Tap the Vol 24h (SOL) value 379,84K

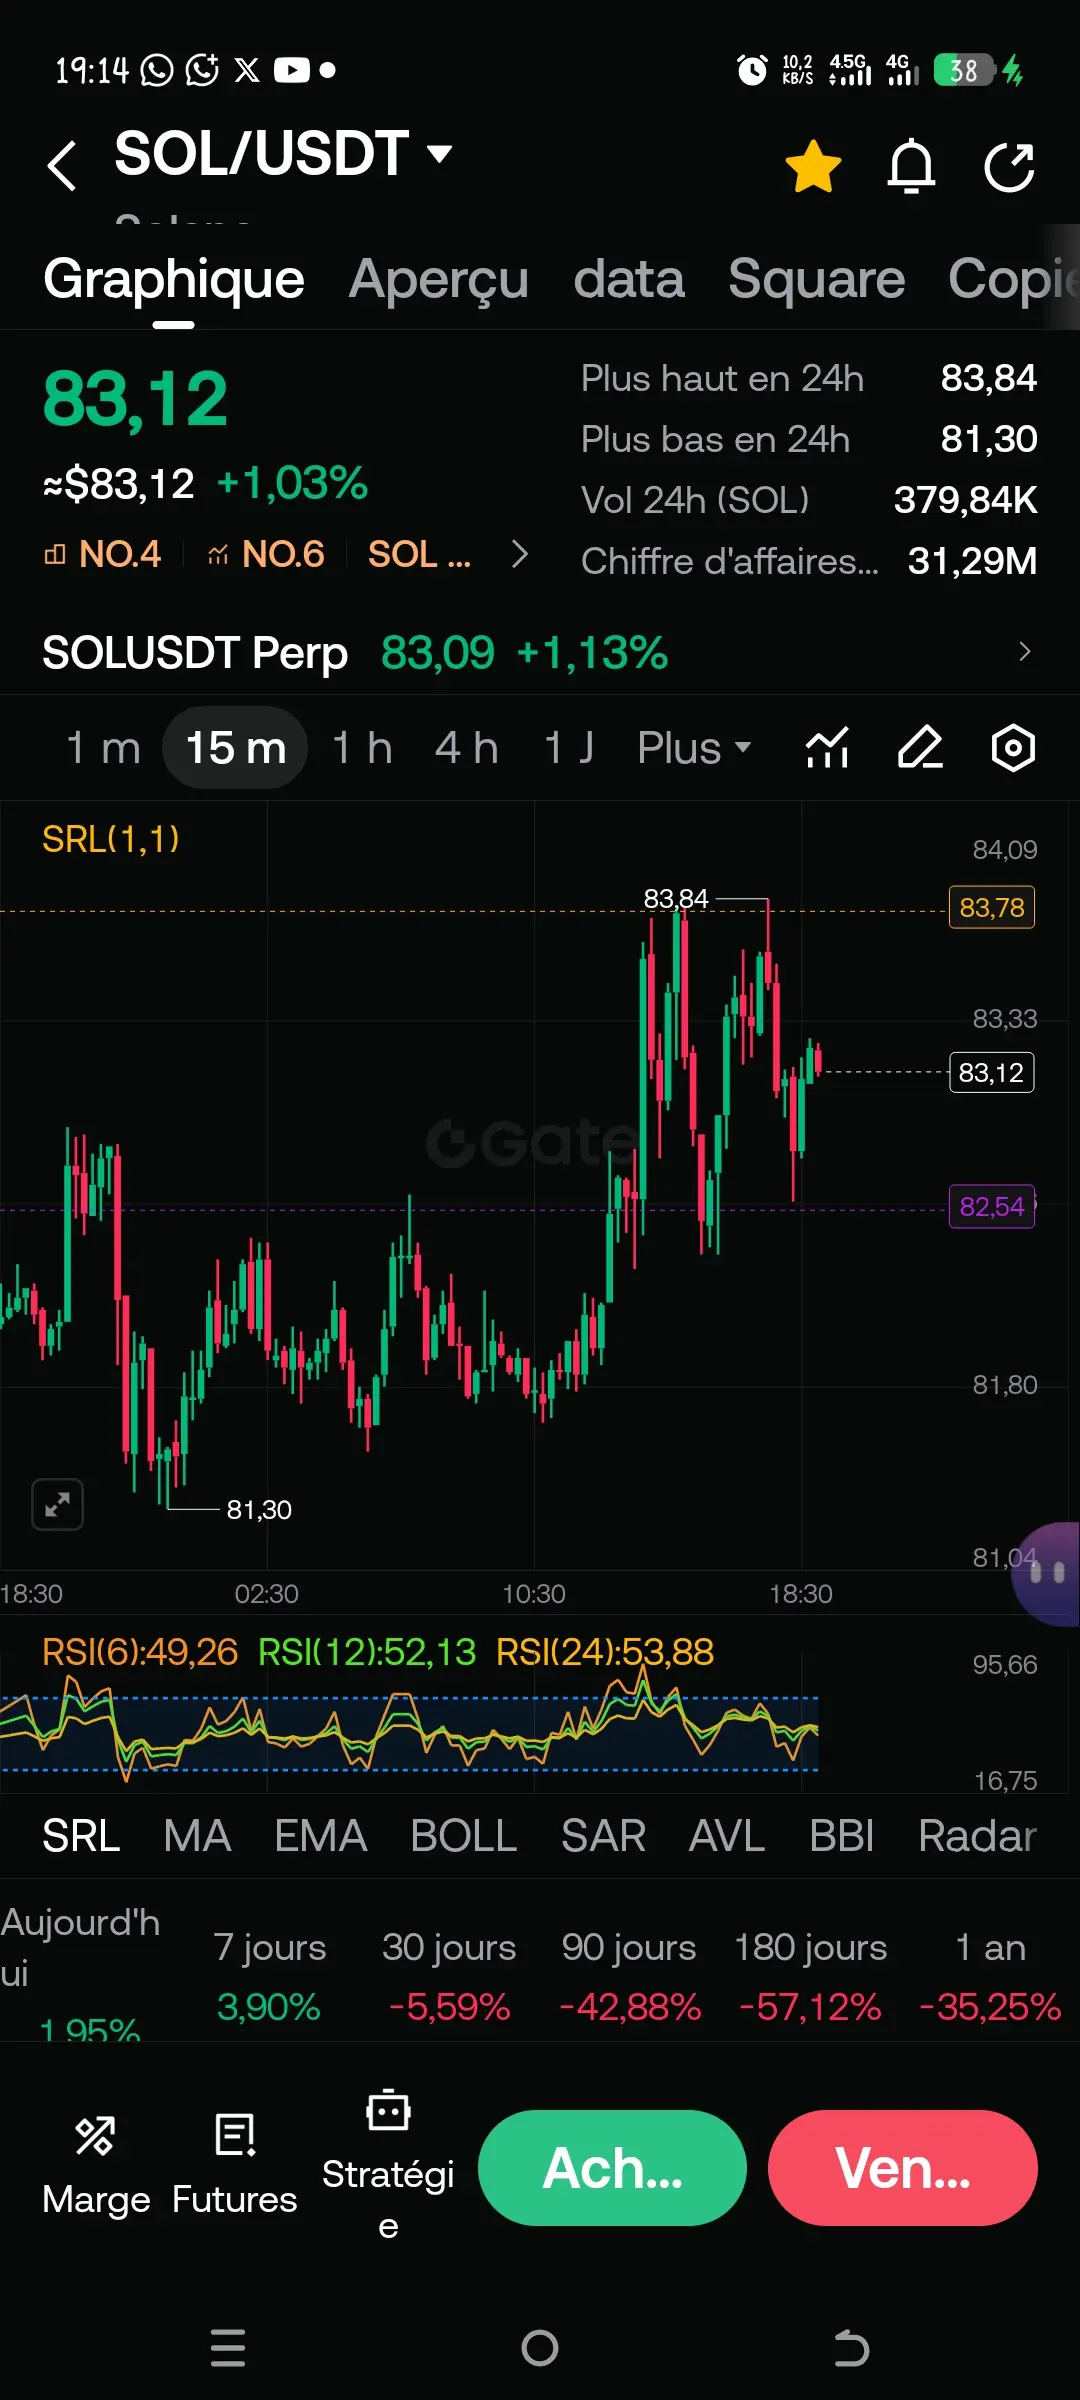click(965, 500)
